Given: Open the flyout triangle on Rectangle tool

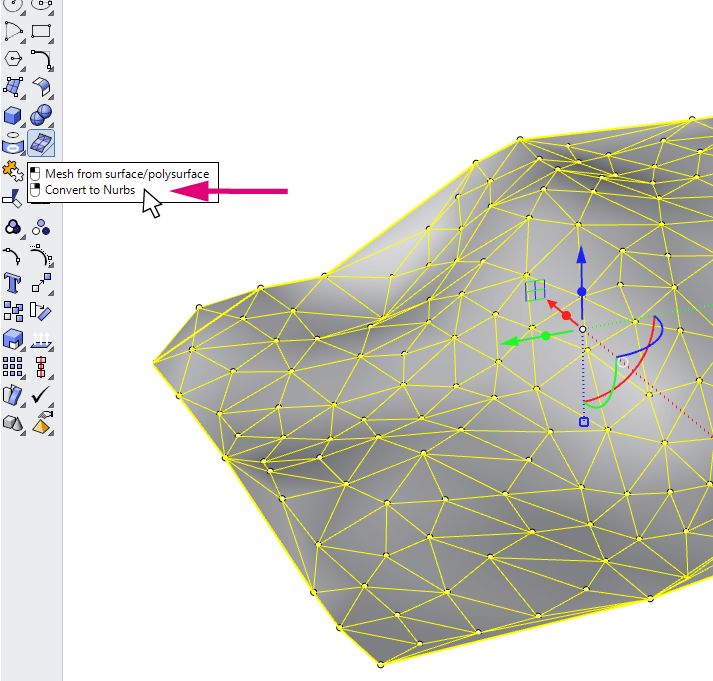Looking at the screenshot, I should tap(51, 41).
